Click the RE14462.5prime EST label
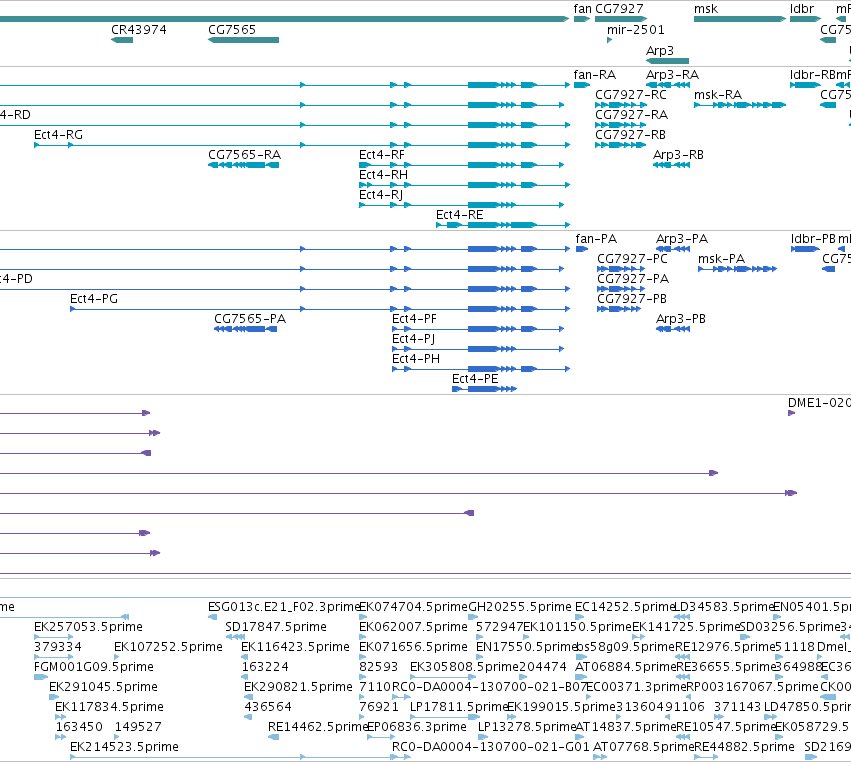Image resolution: width=851 pixels, height=762 pixels. pos(319,727)
